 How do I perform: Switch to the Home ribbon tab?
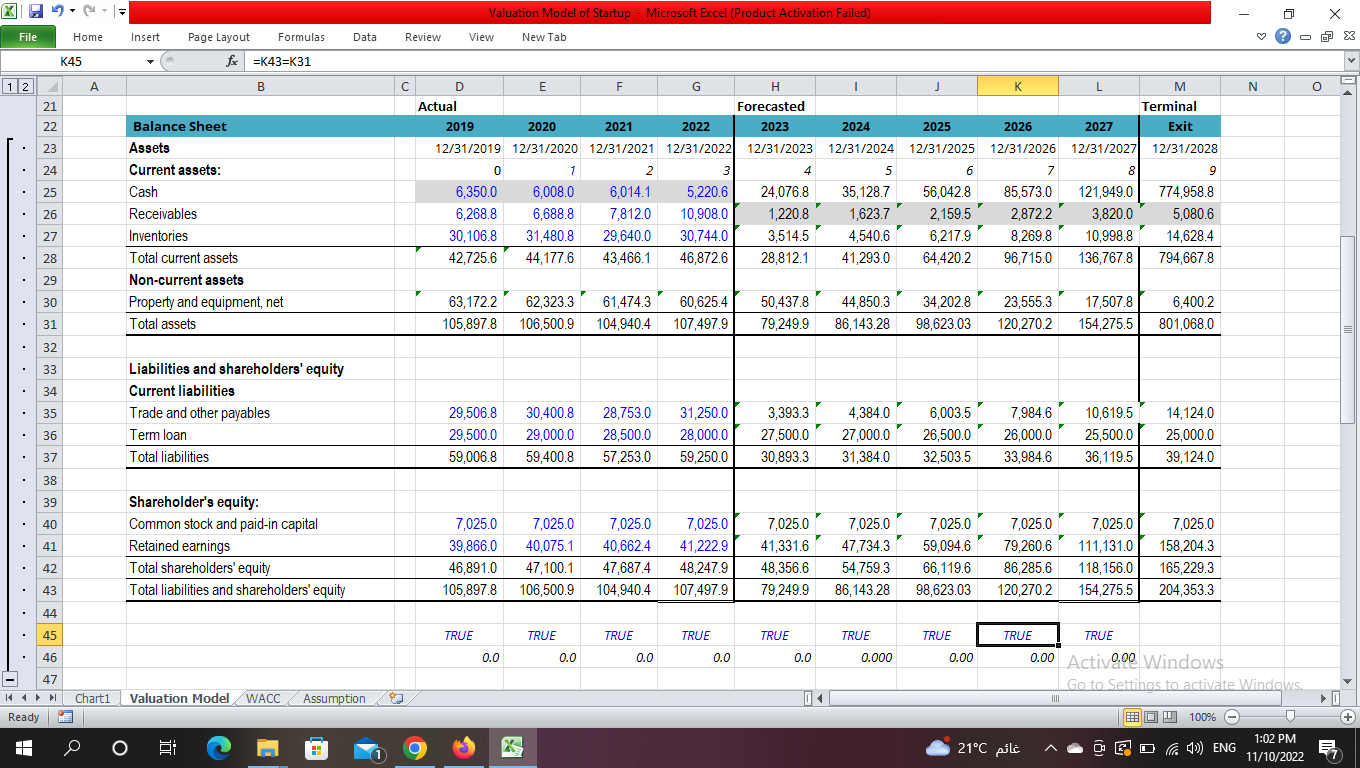[x=88, y=37]
